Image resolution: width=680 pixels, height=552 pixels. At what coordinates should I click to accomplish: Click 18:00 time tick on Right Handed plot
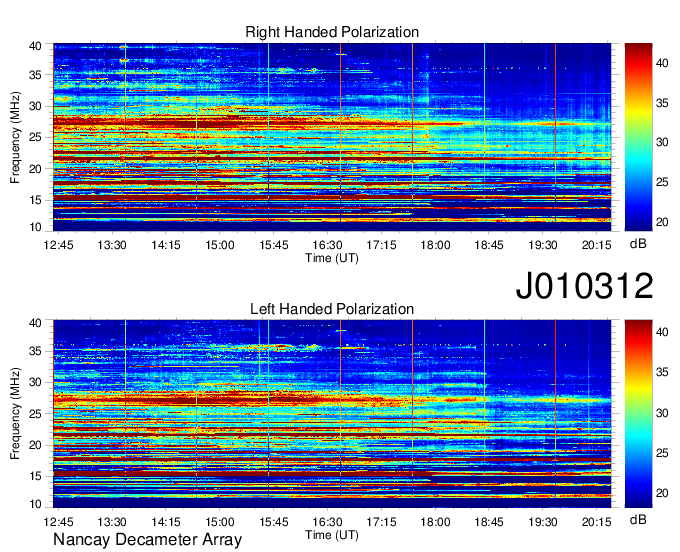tap(435, 245)
